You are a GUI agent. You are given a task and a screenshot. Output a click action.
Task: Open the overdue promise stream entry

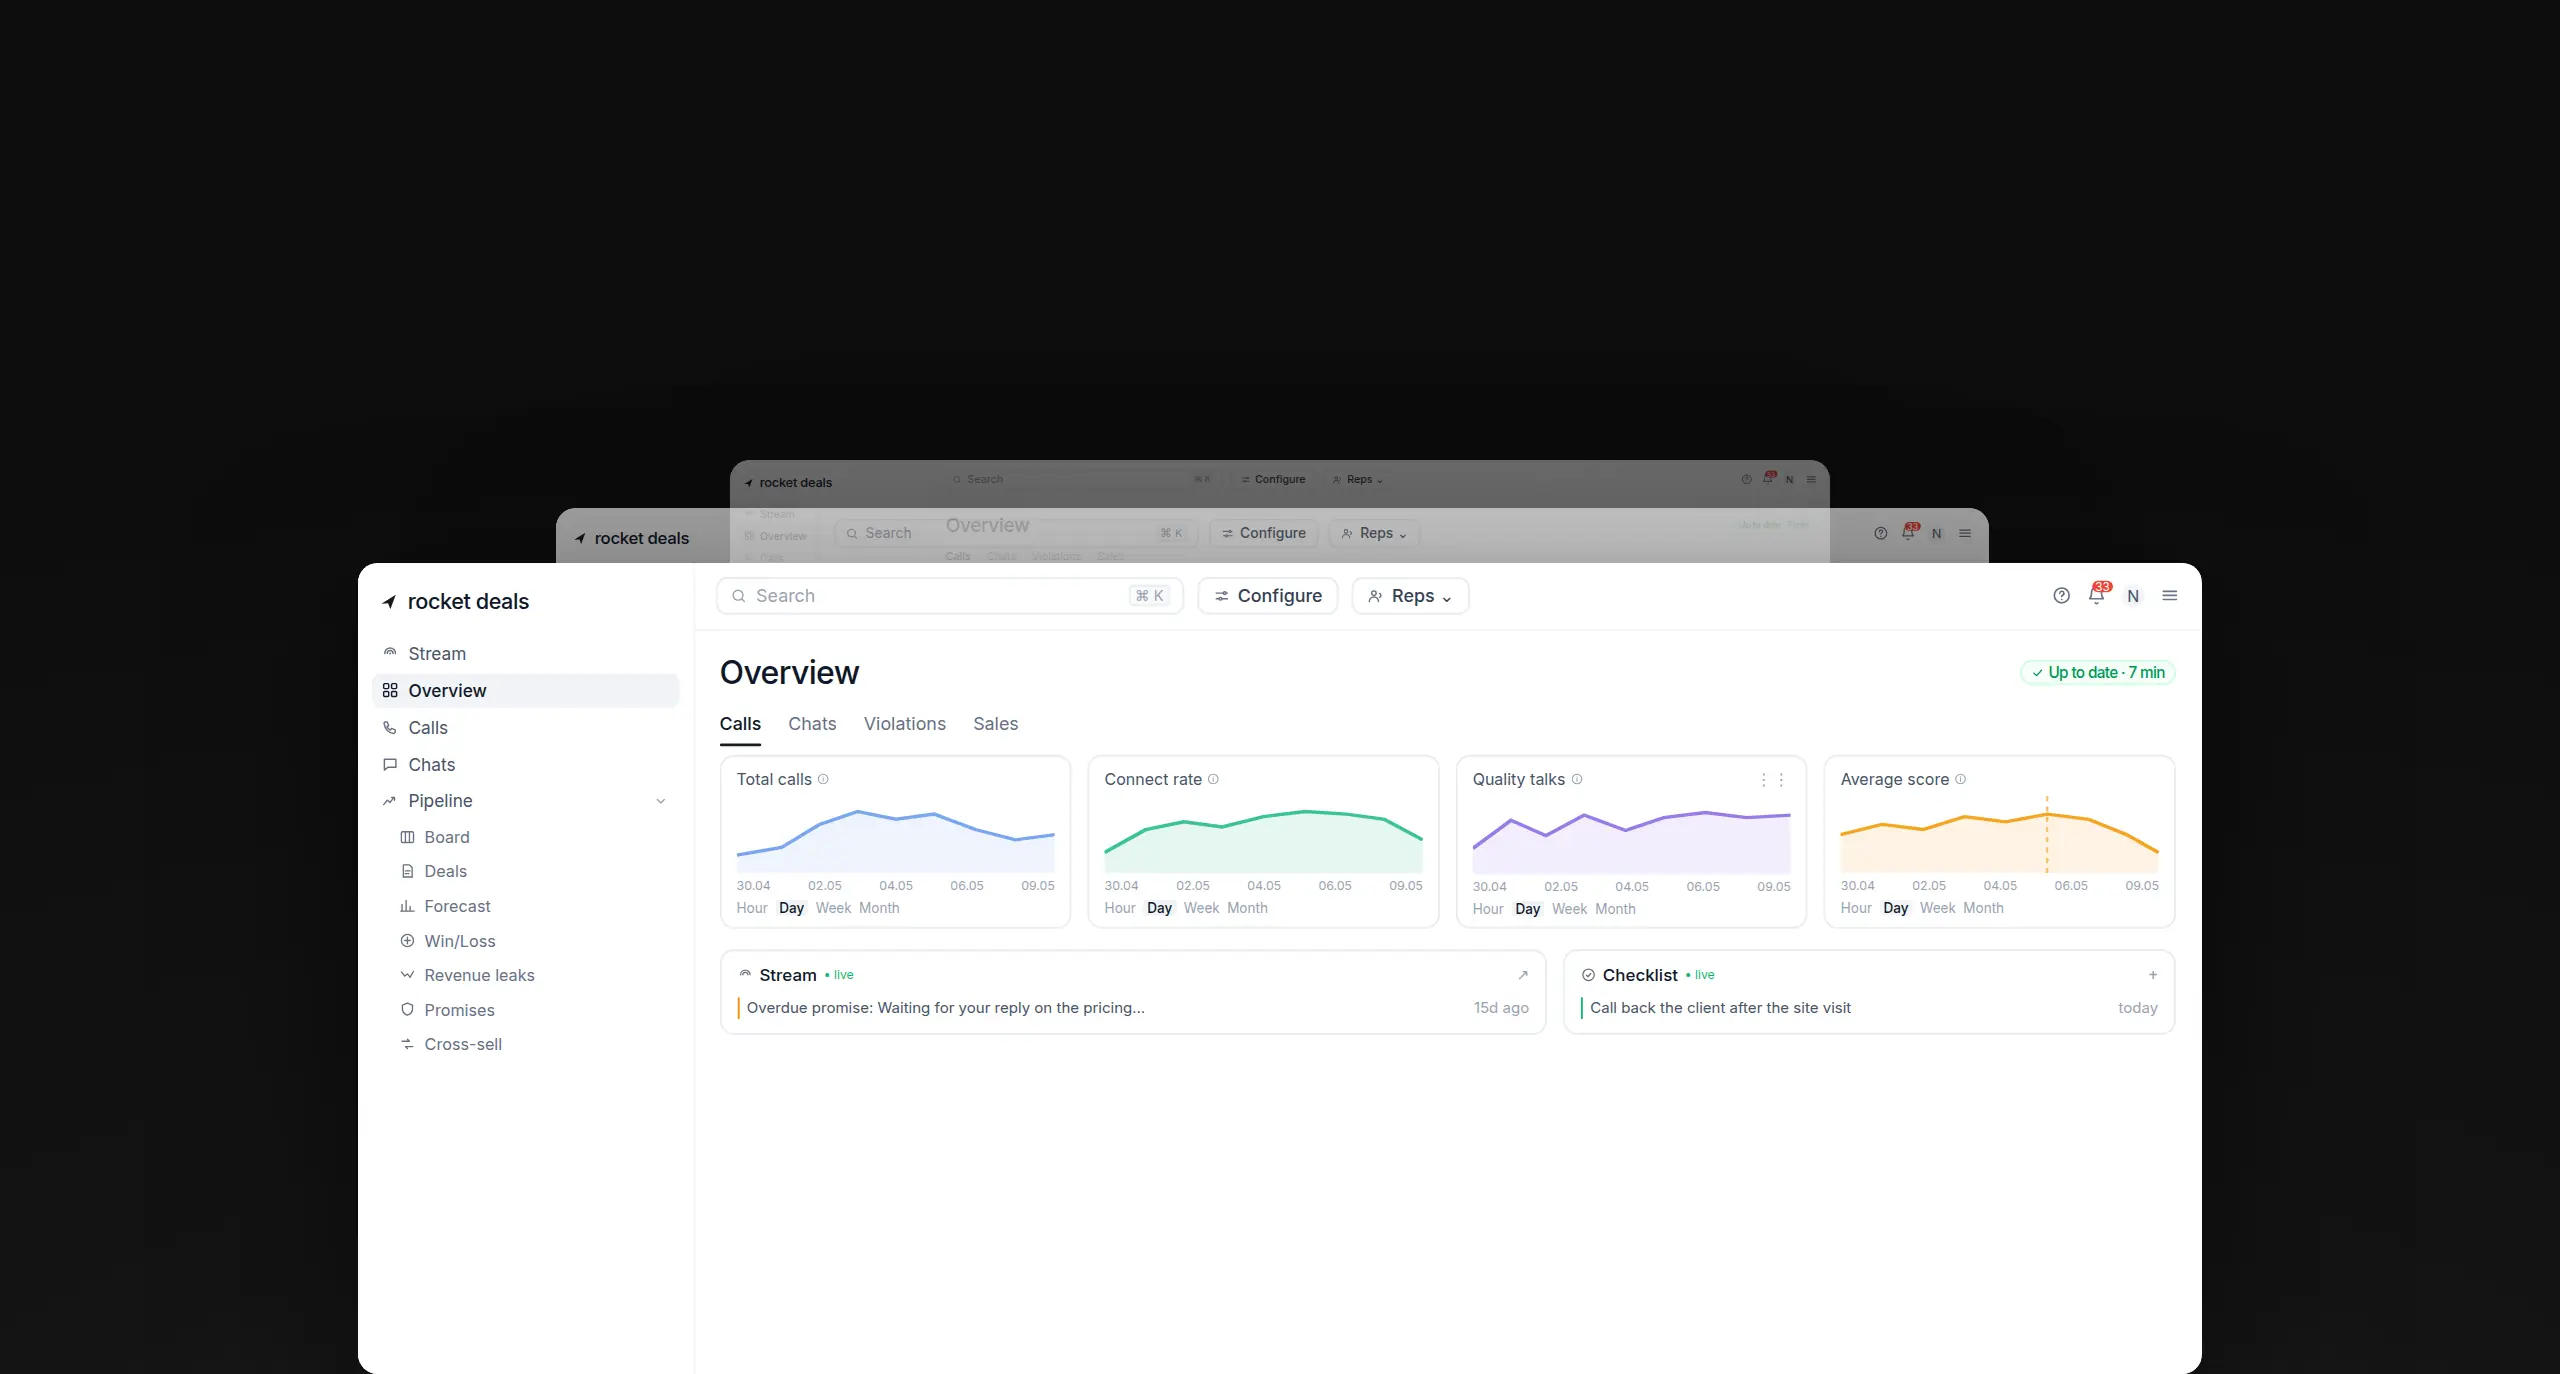(1133, 1008)
